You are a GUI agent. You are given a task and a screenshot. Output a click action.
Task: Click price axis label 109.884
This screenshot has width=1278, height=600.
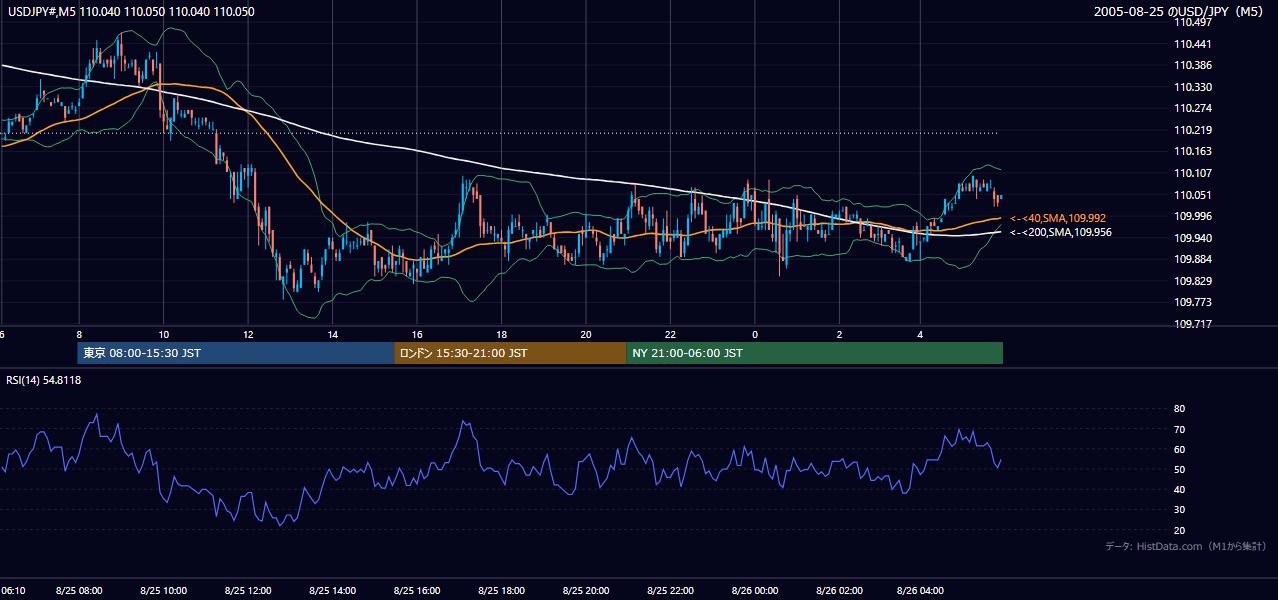pos(1192,259)
